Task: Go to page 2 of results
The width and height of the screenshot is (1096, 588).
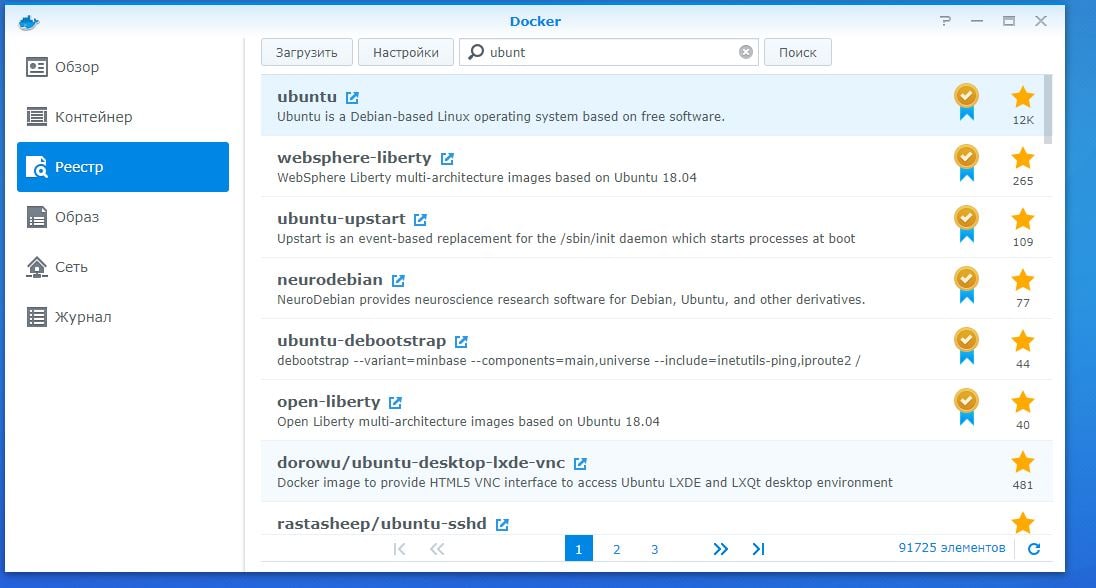Action: [616, 550]
